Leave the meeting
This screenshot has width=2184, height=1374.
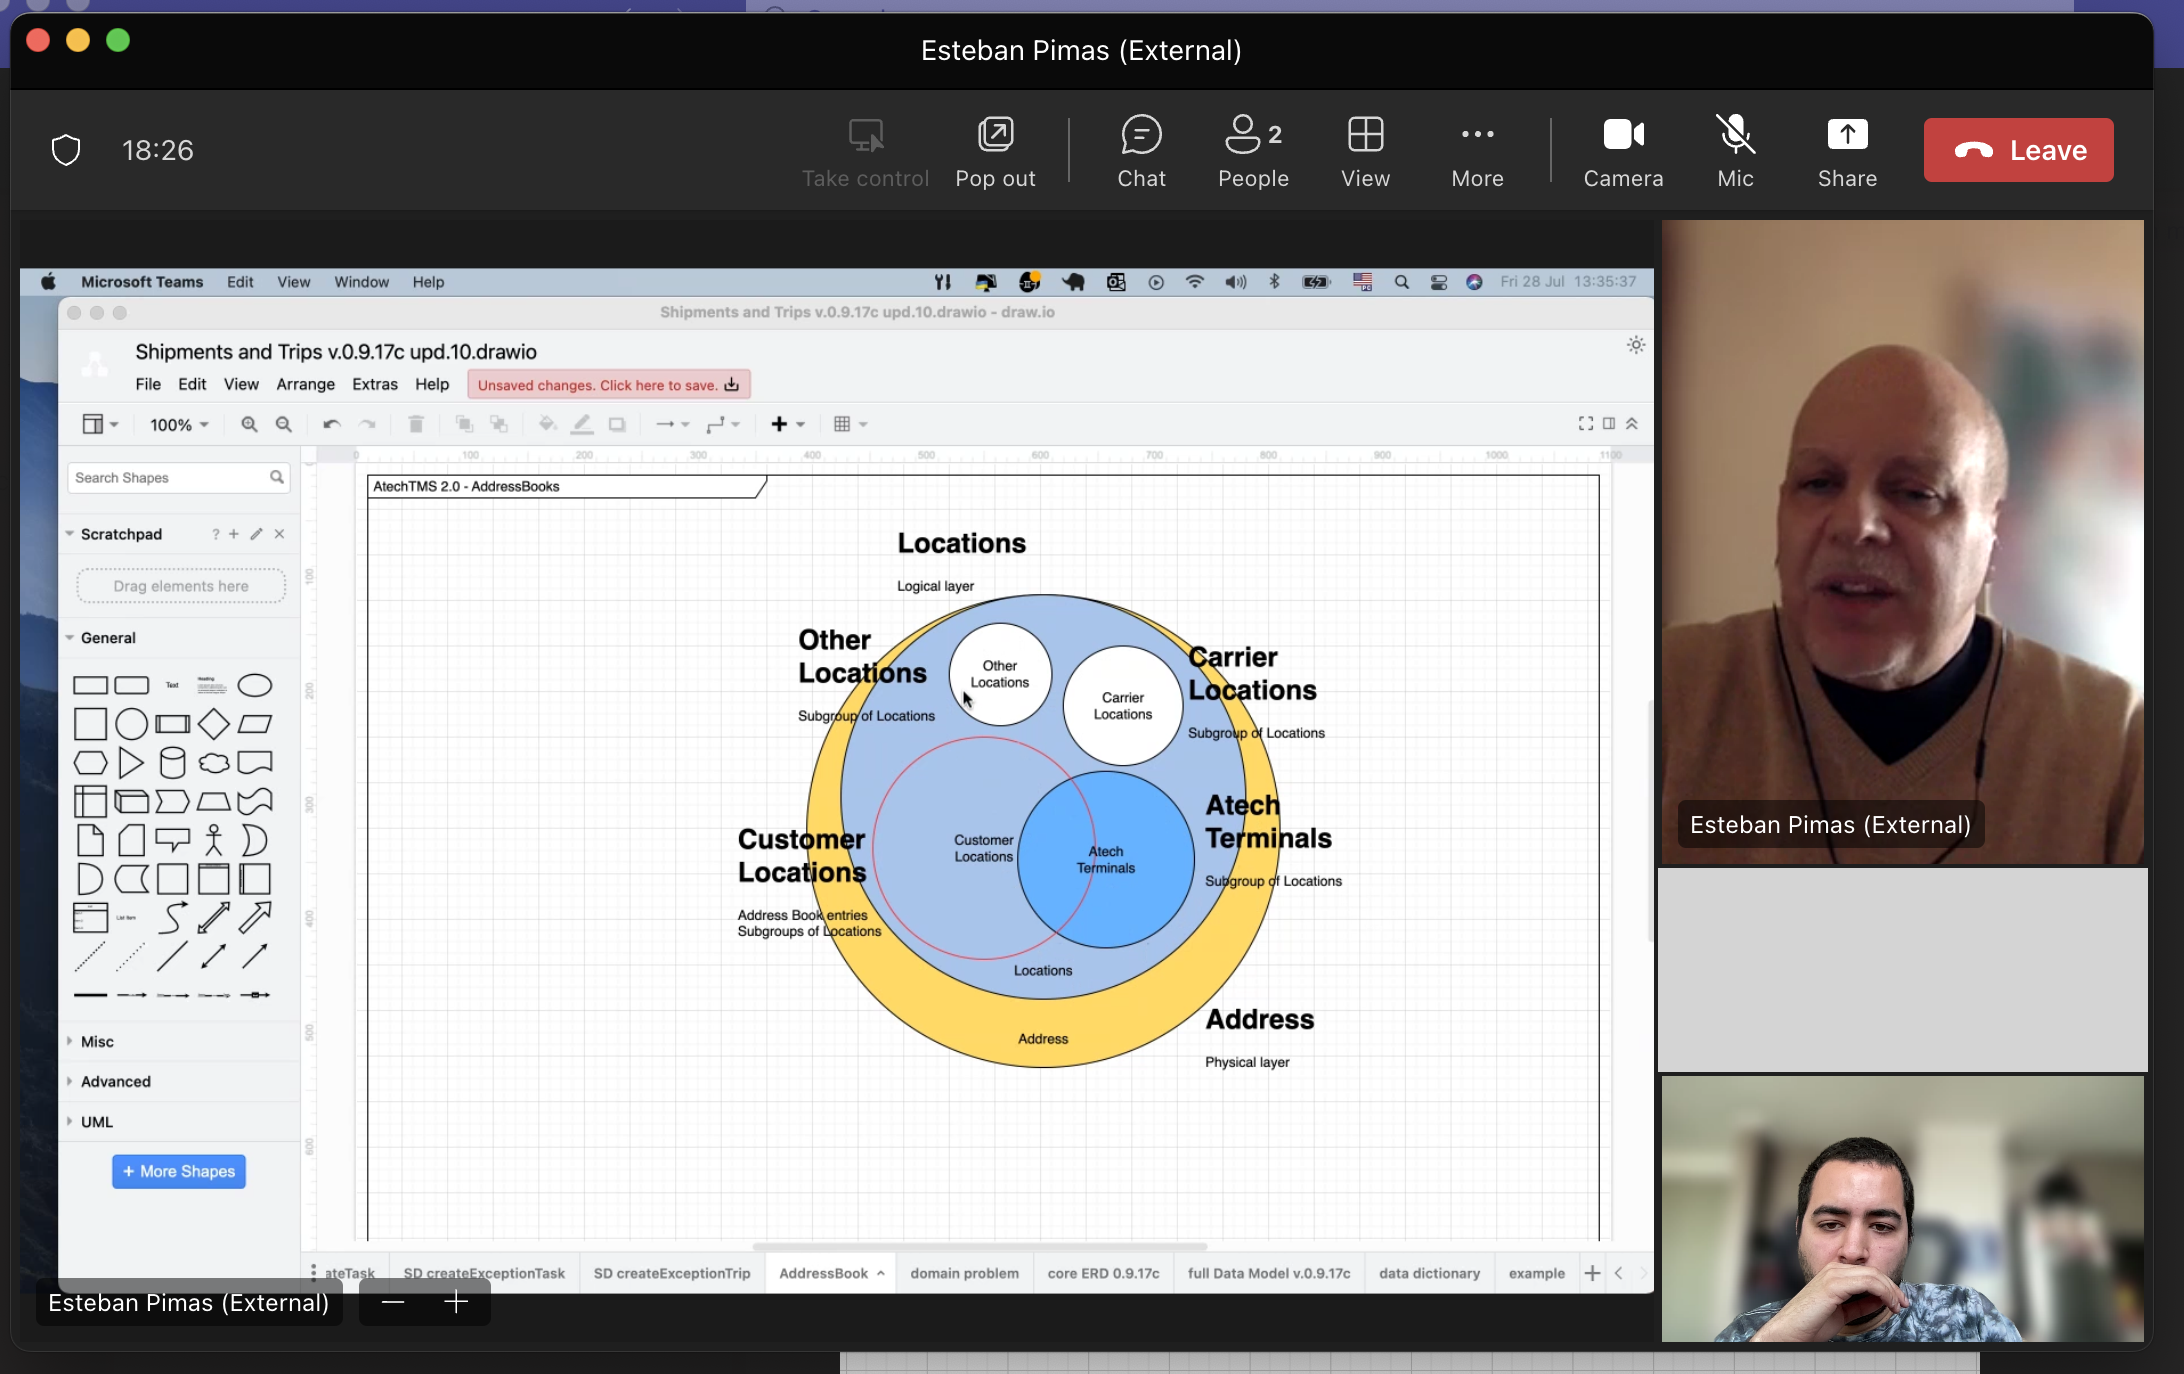2018,150
